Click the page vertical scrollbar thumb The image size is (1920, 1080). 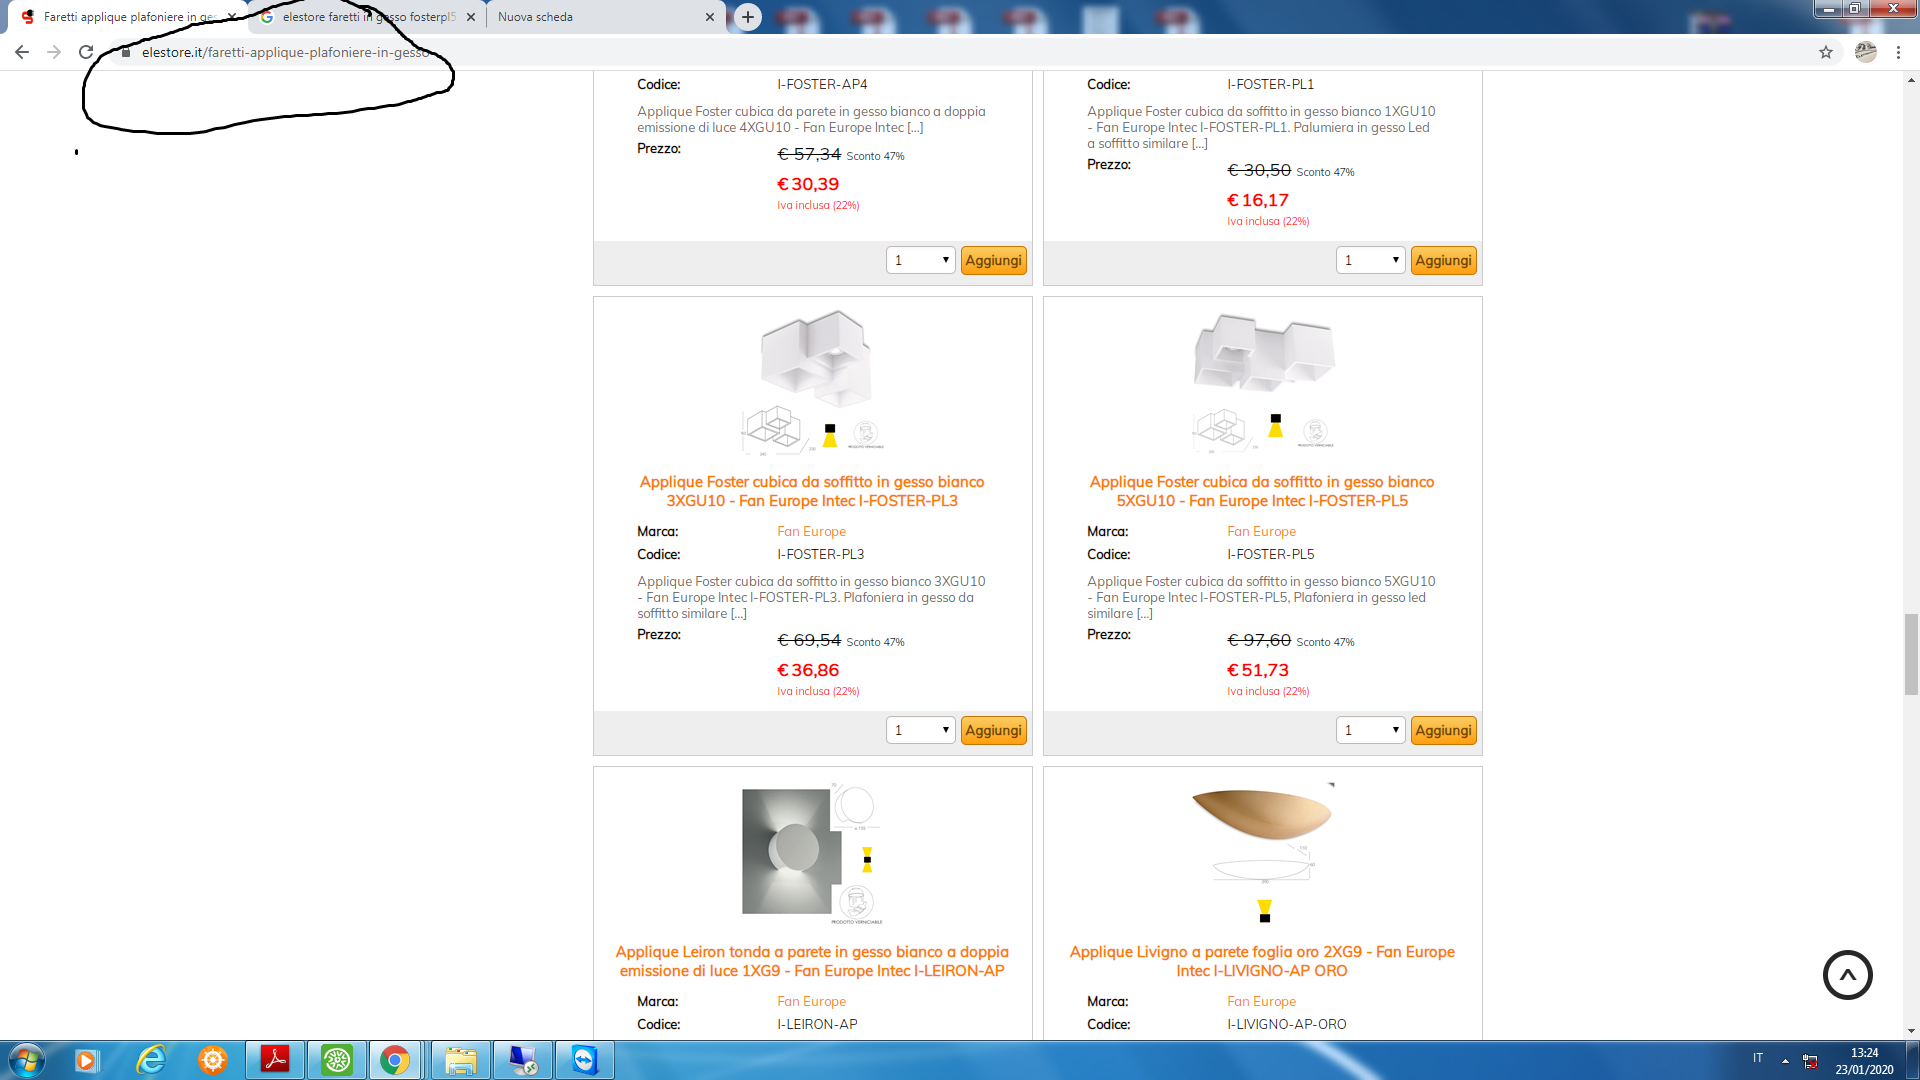click(1911, 655)
